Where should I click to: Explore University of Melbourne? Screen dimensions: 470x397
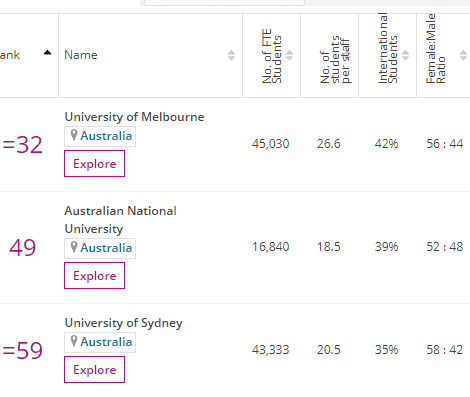(95, 163)
